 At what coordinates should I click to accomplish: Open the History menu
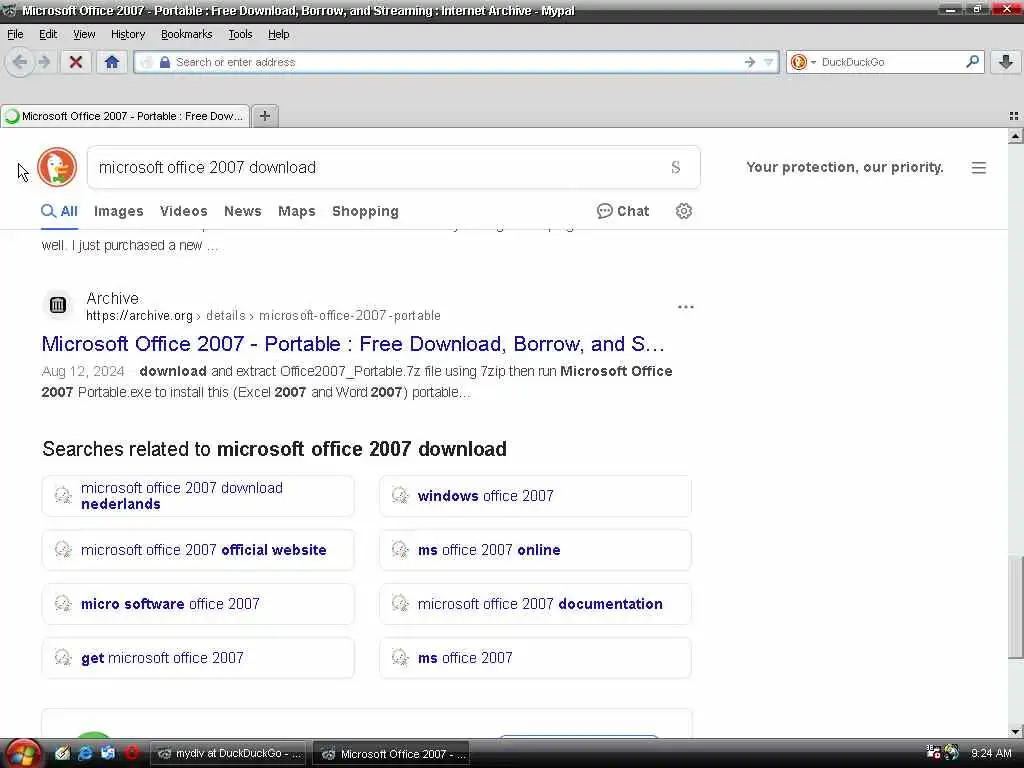pyautogui.click(x=128, y=34)
